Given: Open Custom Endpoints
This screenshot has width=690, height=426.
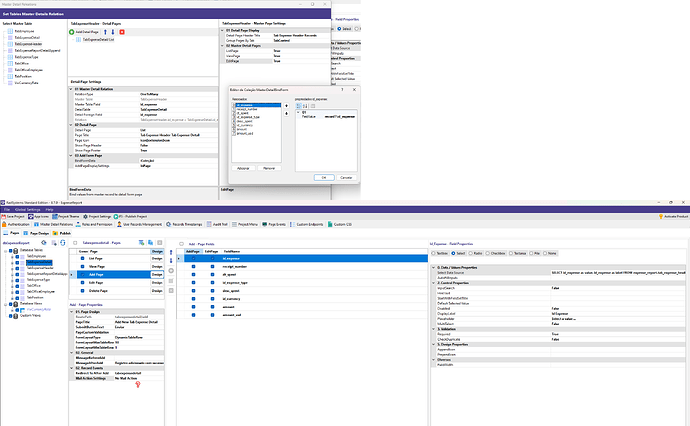Looking at the screenshot, I should pos(307,224).
